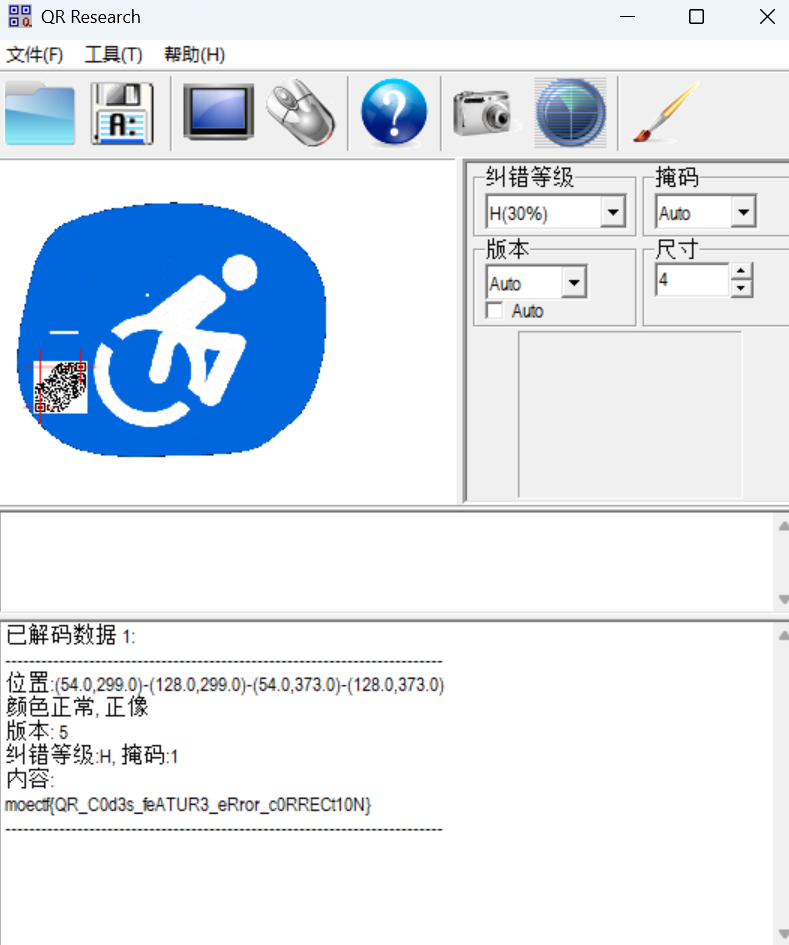Open the 帮助(H) menu
Screen dimensions: 789x945
coord(194,55)
